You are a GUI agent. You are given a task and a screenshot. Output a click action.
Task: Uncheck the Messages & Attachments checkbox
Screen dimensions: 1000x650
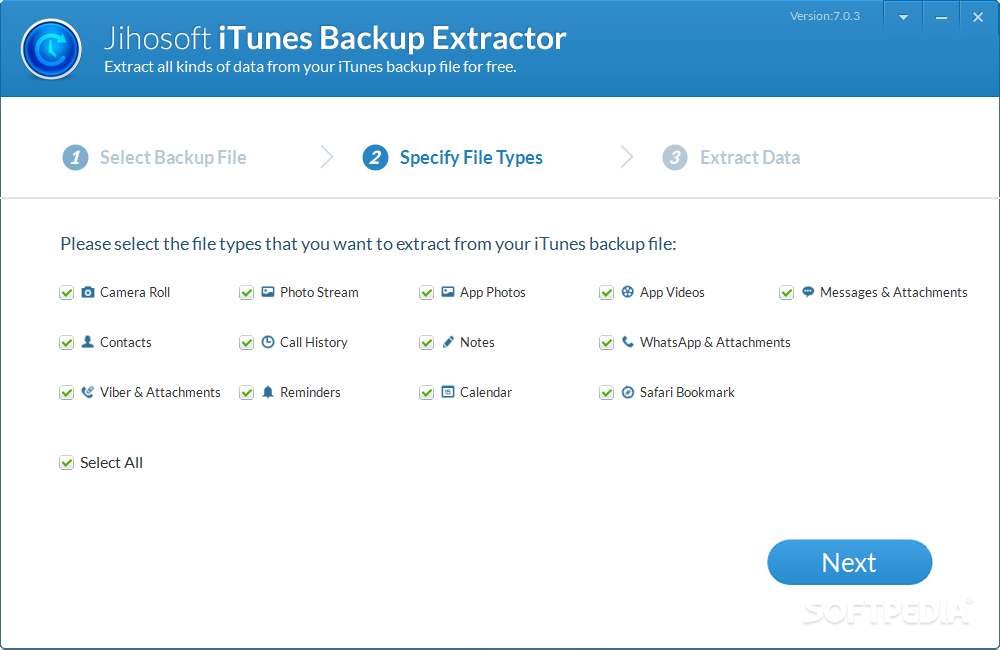click(786, 293)
